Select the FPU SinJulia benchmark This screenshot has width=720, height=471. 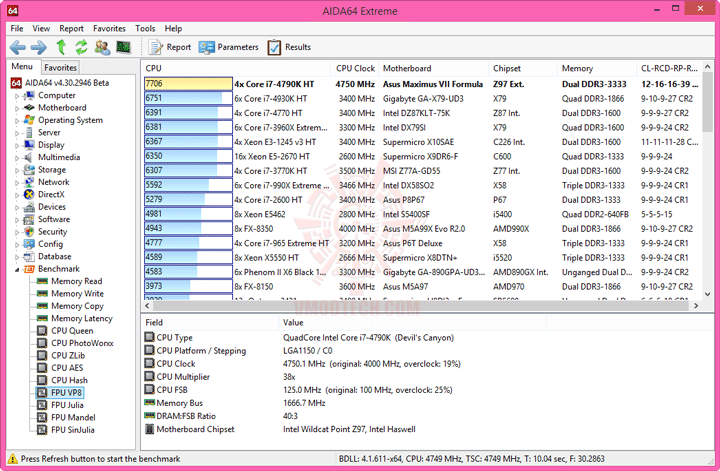coord(73,430)
